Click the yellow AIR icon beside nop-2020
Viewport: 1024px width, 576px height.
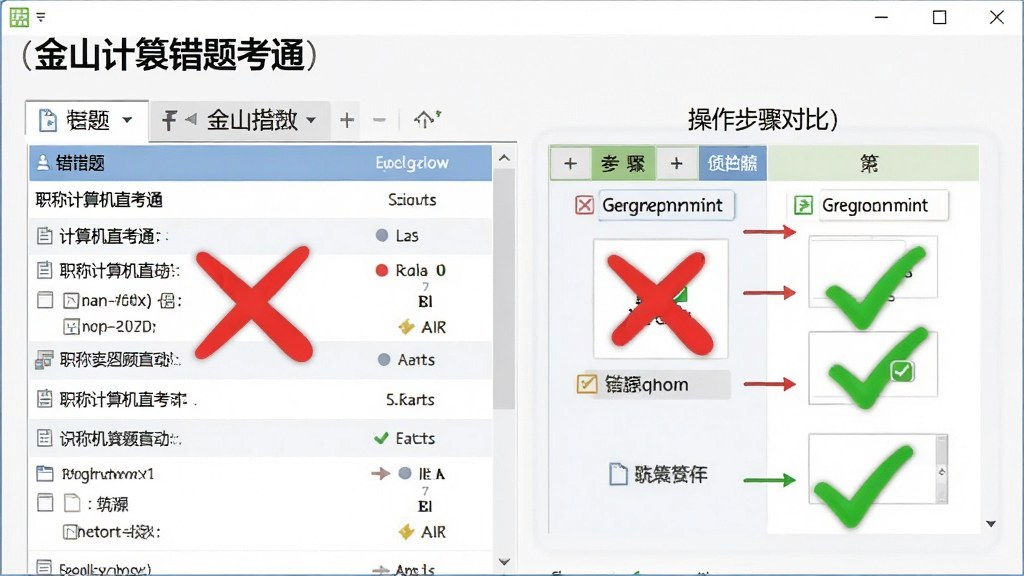pyautogui.click(x=406, y=327)
